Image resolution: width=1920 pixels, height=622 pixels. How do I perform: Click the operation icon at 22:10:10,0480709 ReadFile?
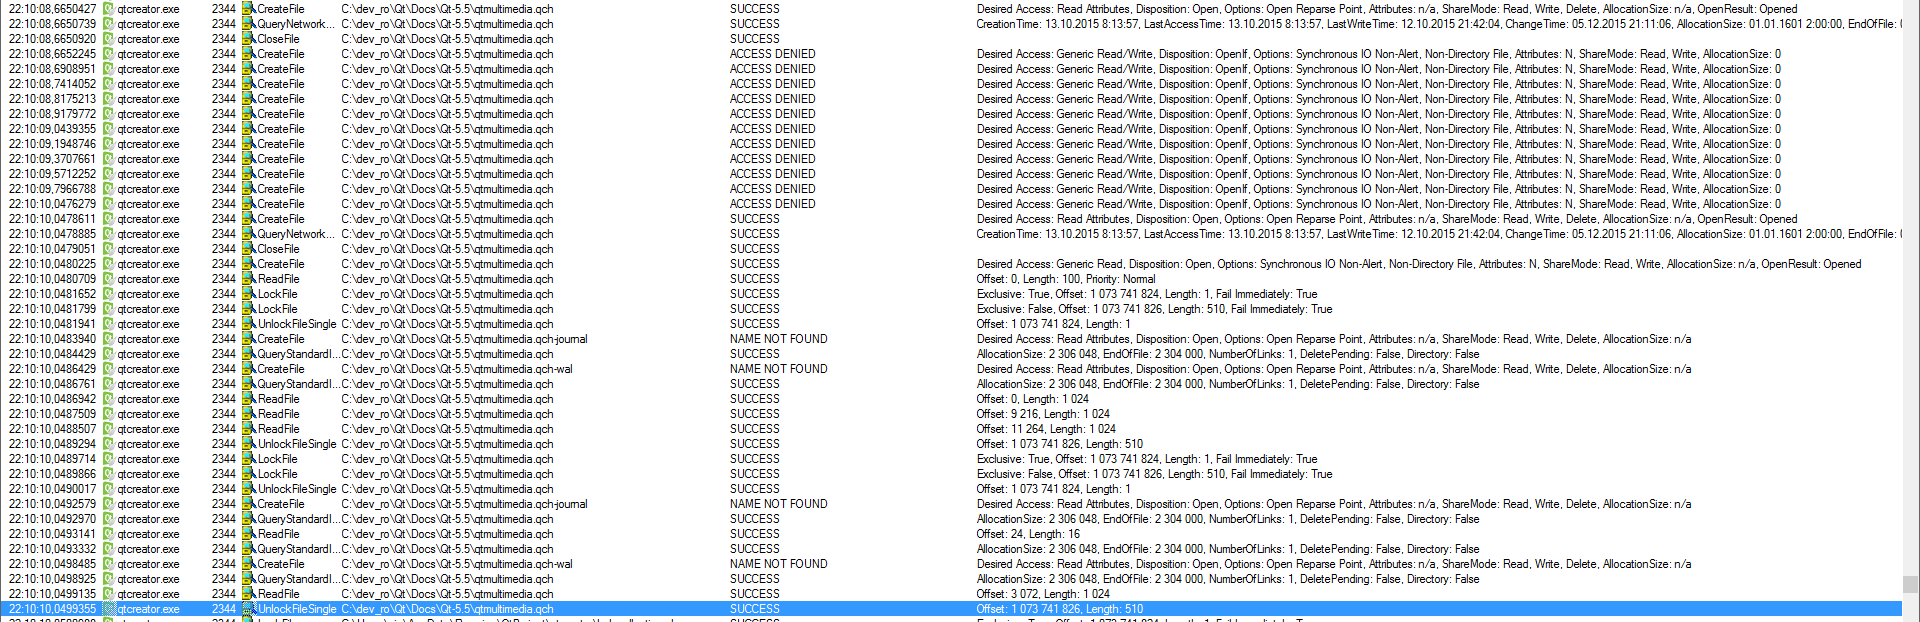point(249,279)
